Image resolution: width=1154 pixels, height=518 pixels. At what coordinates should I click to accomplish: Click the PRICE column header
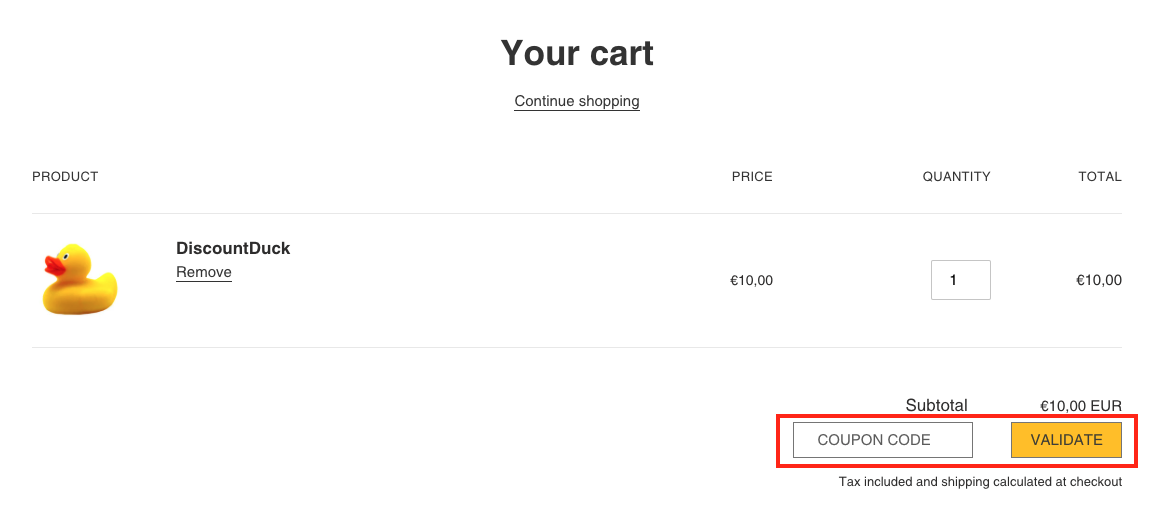[752, 177]
